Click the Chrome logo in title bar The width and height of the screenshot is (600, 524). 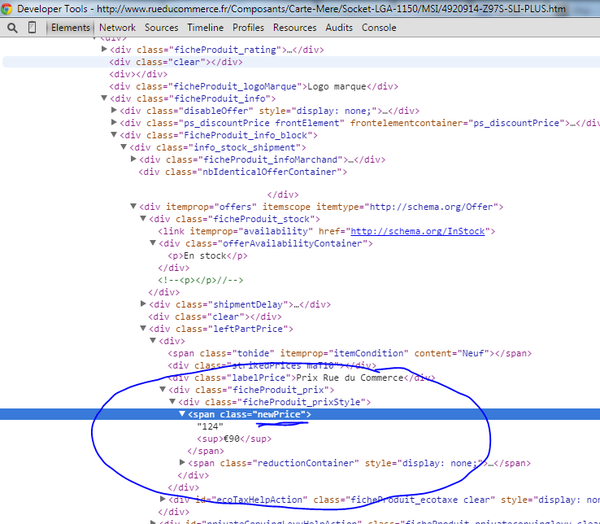point(6,8)
